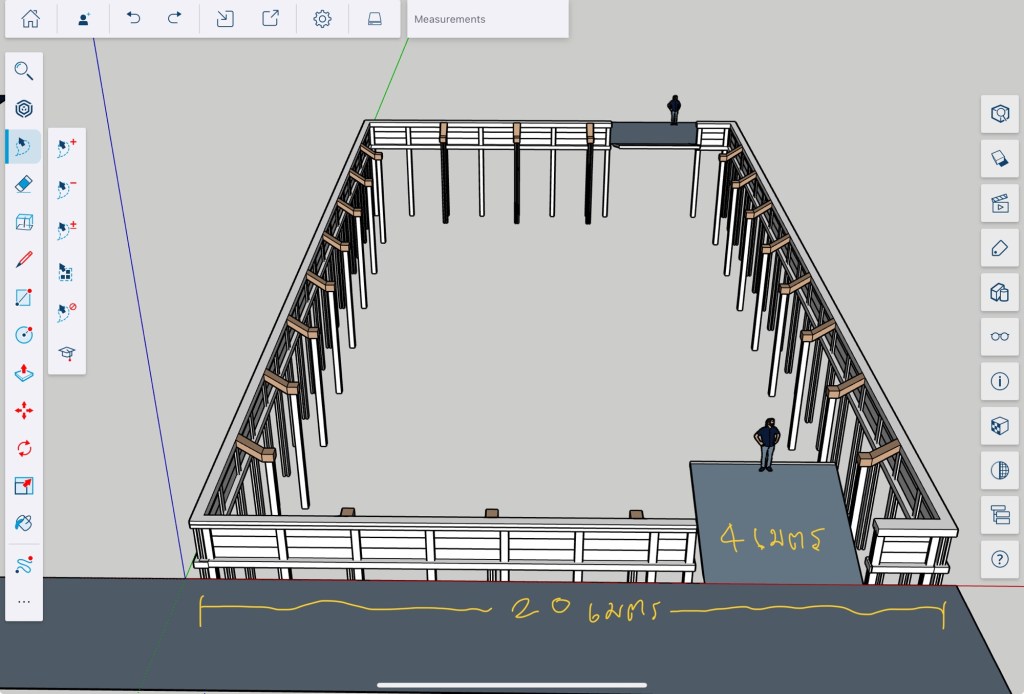Toggle add-to-selection lasso mode
This screenshot has width=1024, height=694.
click(67, 148)
